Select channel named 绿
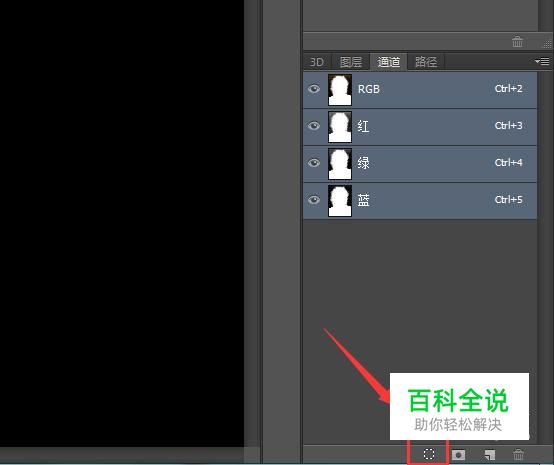 [364, 163]
